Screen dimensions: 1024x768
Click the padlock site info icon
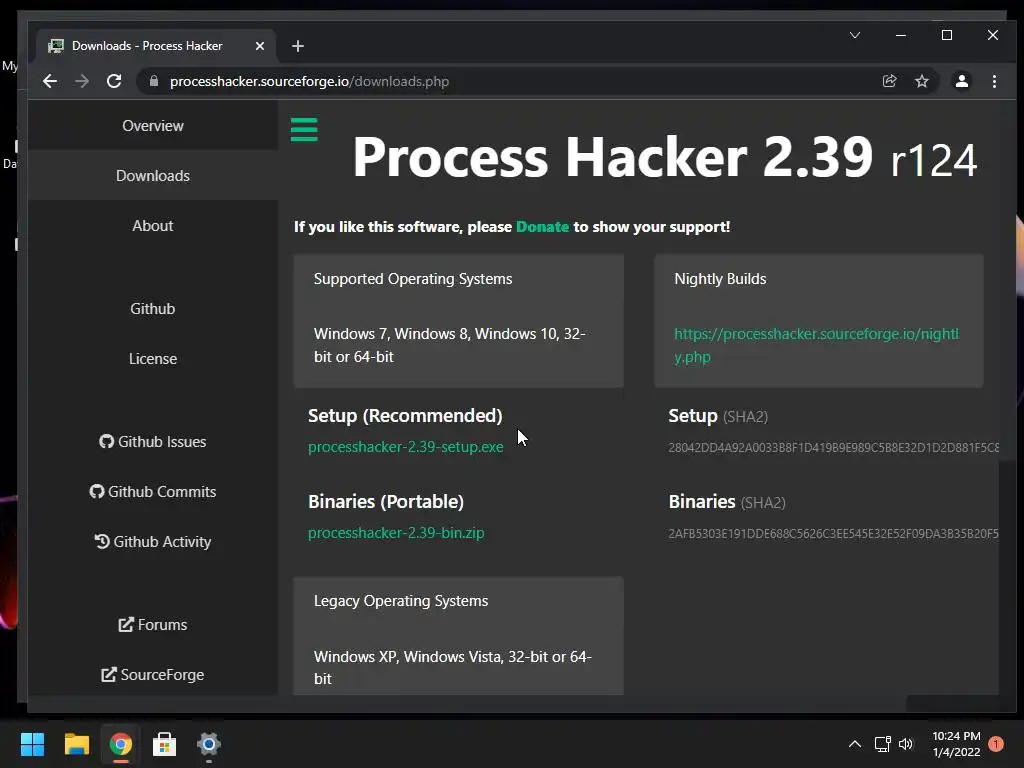pos(154,81)
